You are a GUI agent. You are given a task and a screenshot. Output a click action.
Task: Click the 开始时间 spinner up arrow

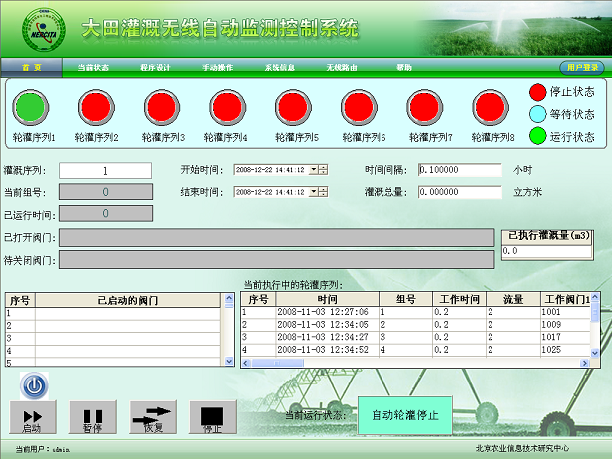[324, 168]
